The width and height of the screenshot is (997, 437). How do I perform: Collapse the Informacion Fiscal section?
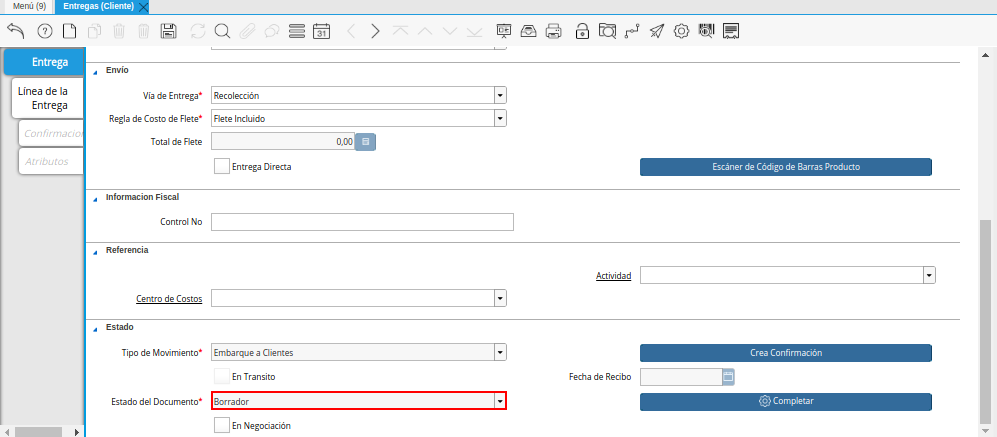[95, 198]
